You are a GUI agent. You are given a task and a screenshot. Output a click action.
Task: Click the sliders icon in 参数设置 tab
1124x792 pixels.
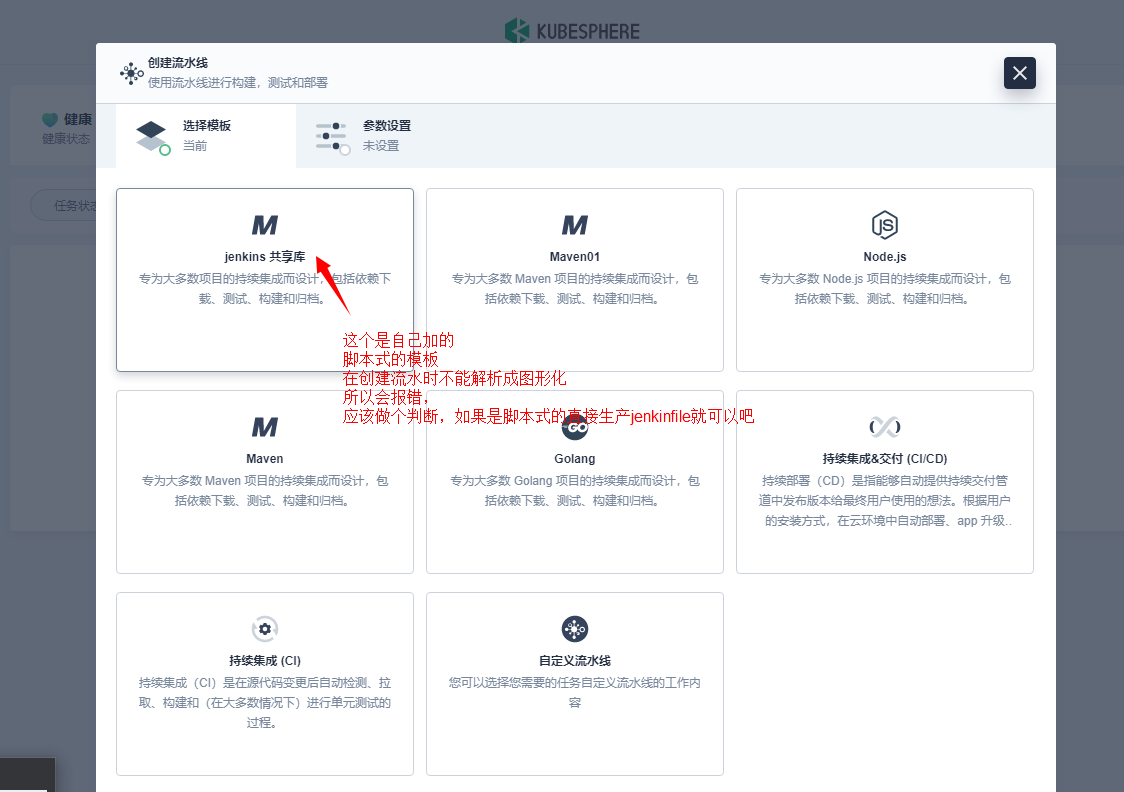[333, 138]
